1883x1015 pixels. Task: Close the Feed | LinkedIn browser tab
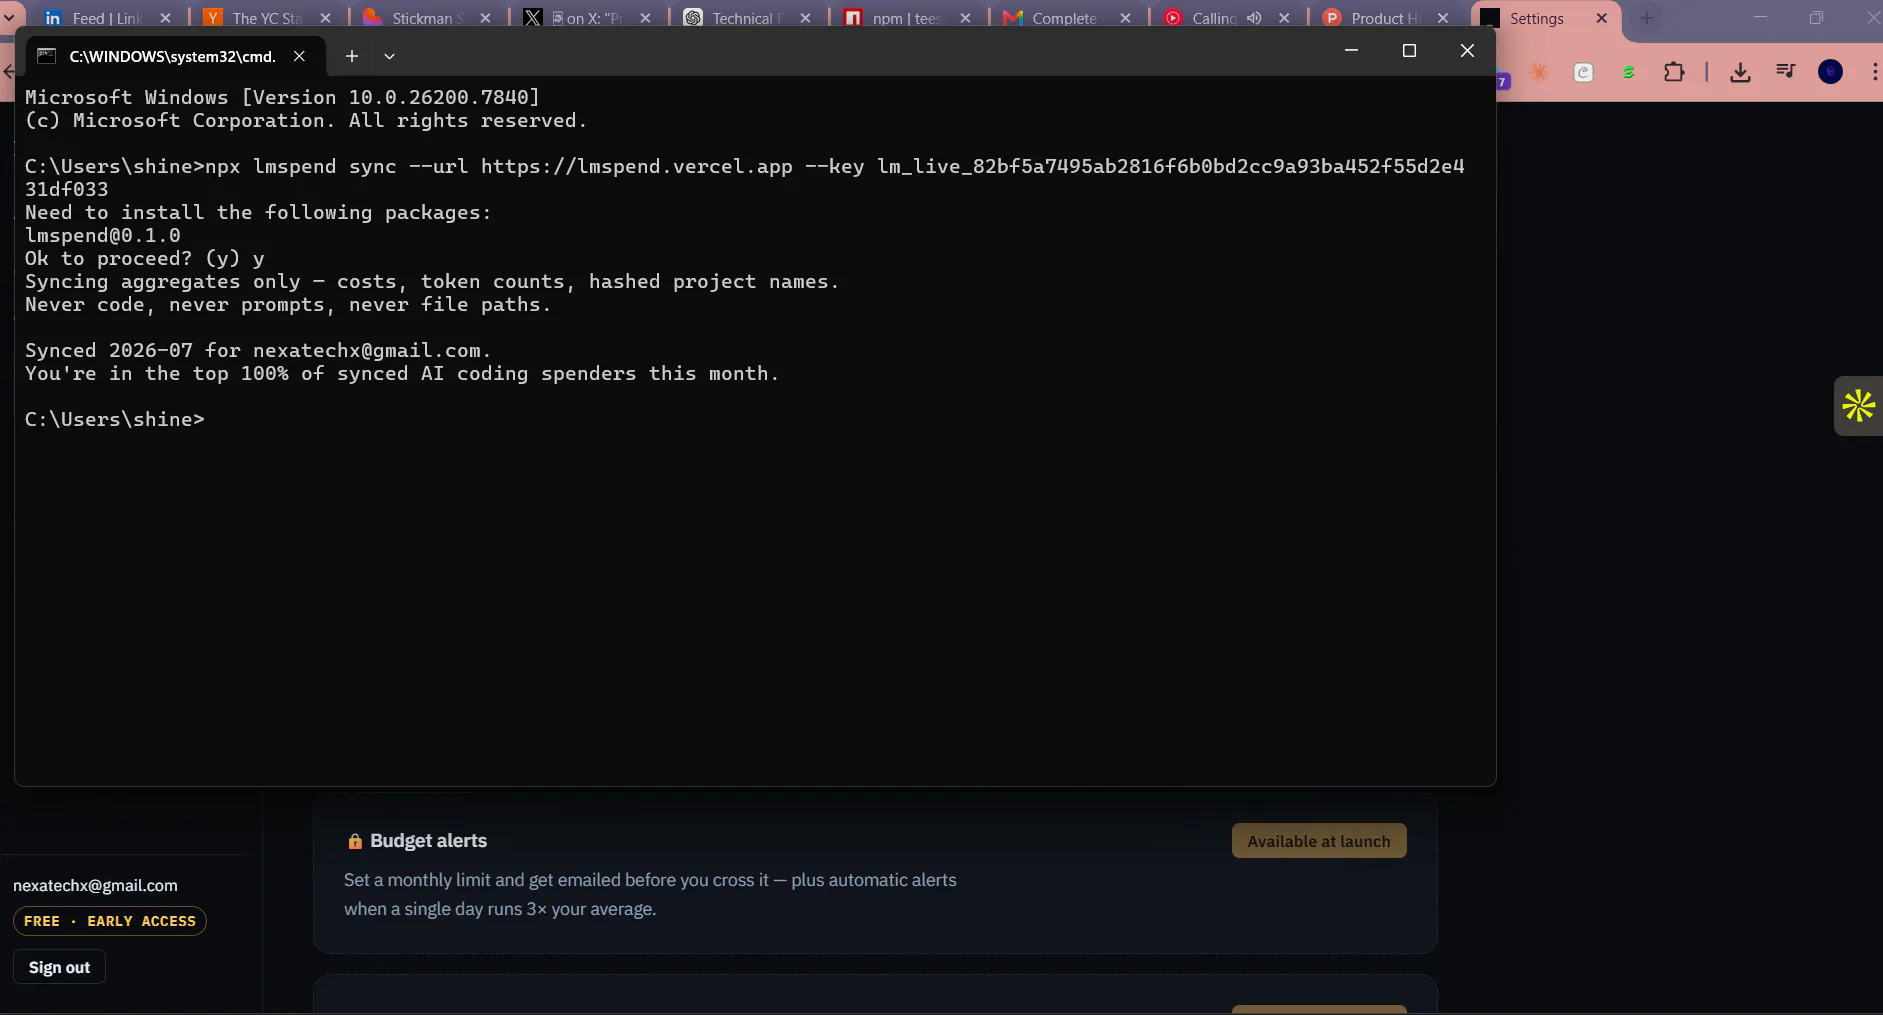point(166,18)
